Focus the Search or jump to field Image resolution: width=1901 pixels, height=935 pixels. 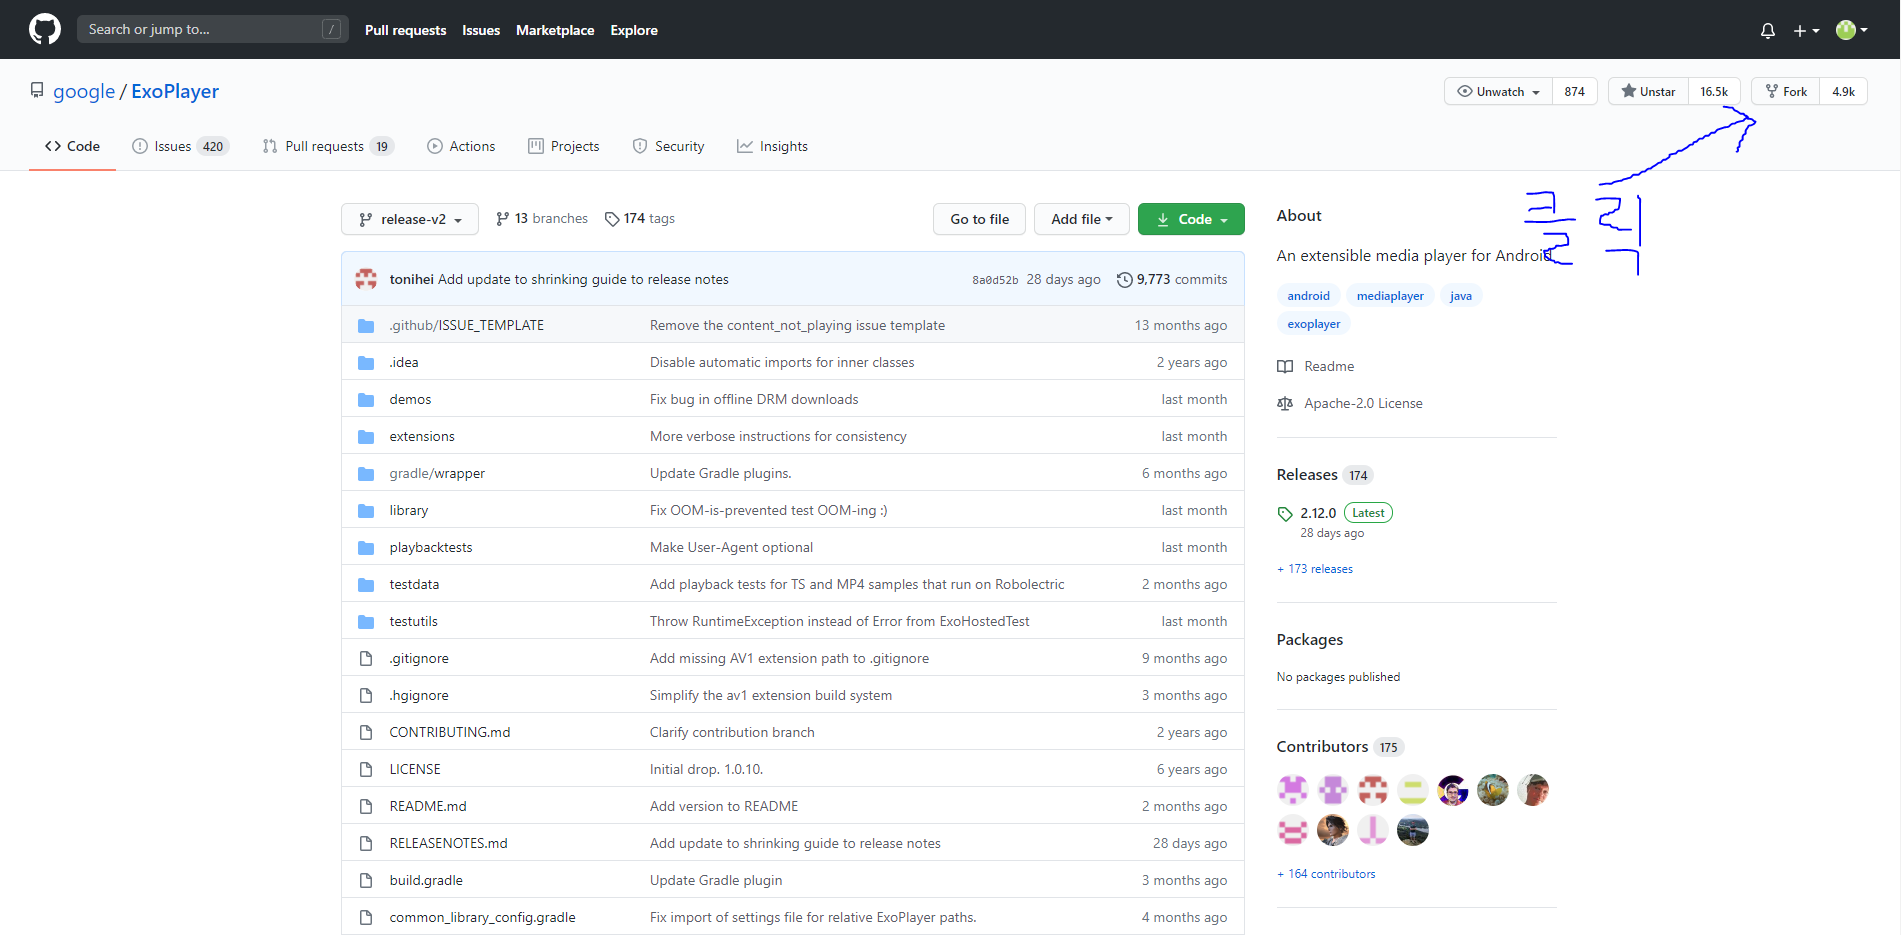click(x=213, y=29)
